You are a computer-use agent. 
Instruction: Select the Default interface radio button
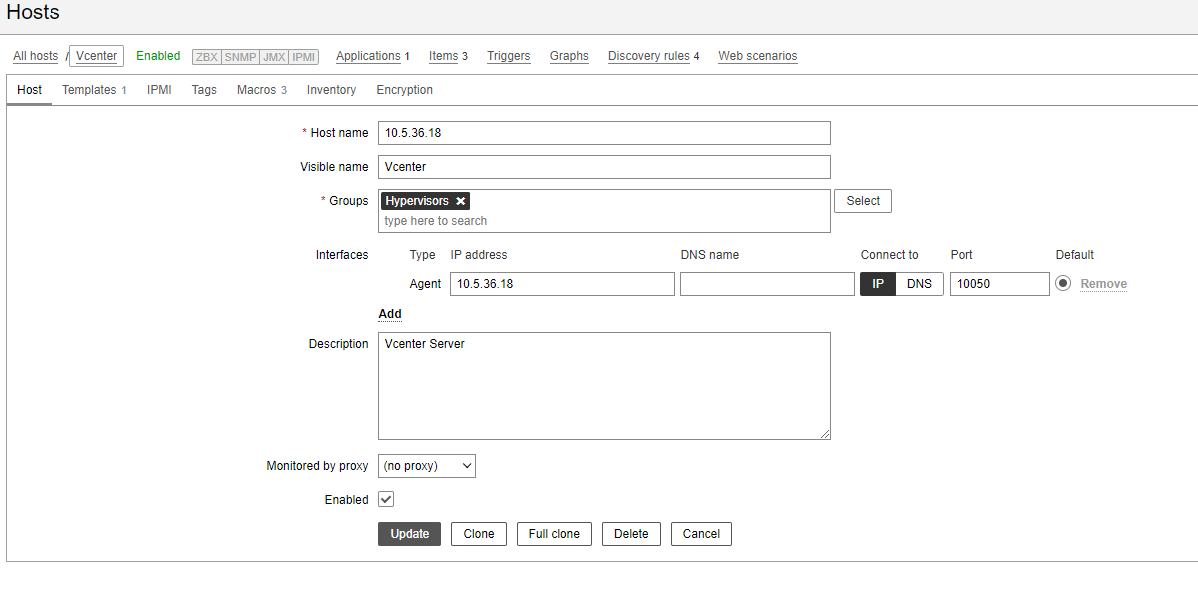[1062, 284]
